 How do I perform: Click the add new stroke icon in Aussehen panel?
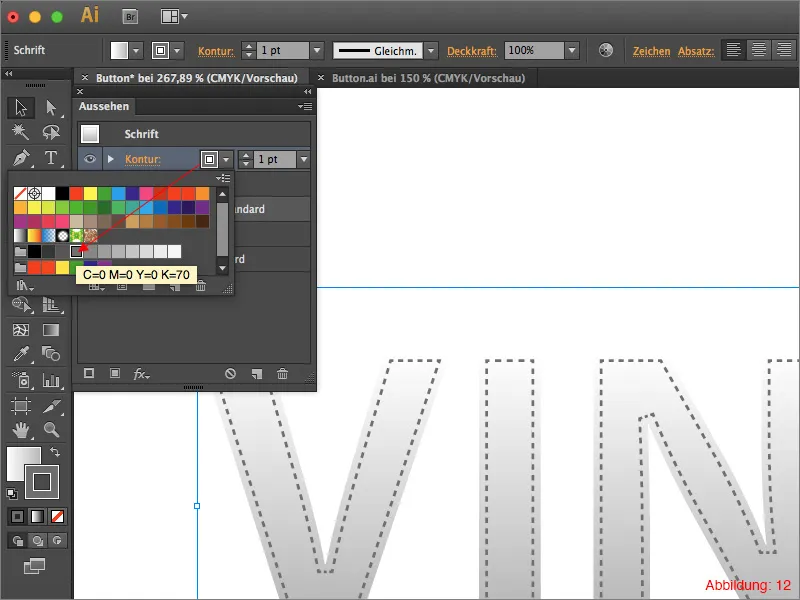point(89,373)
